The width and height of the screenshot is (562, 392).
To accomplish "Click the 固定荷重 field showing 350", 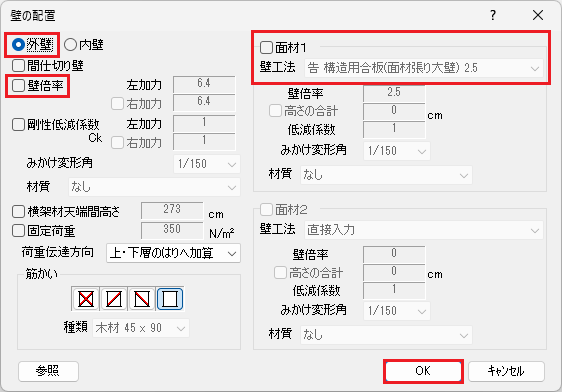I will [172, 230].
